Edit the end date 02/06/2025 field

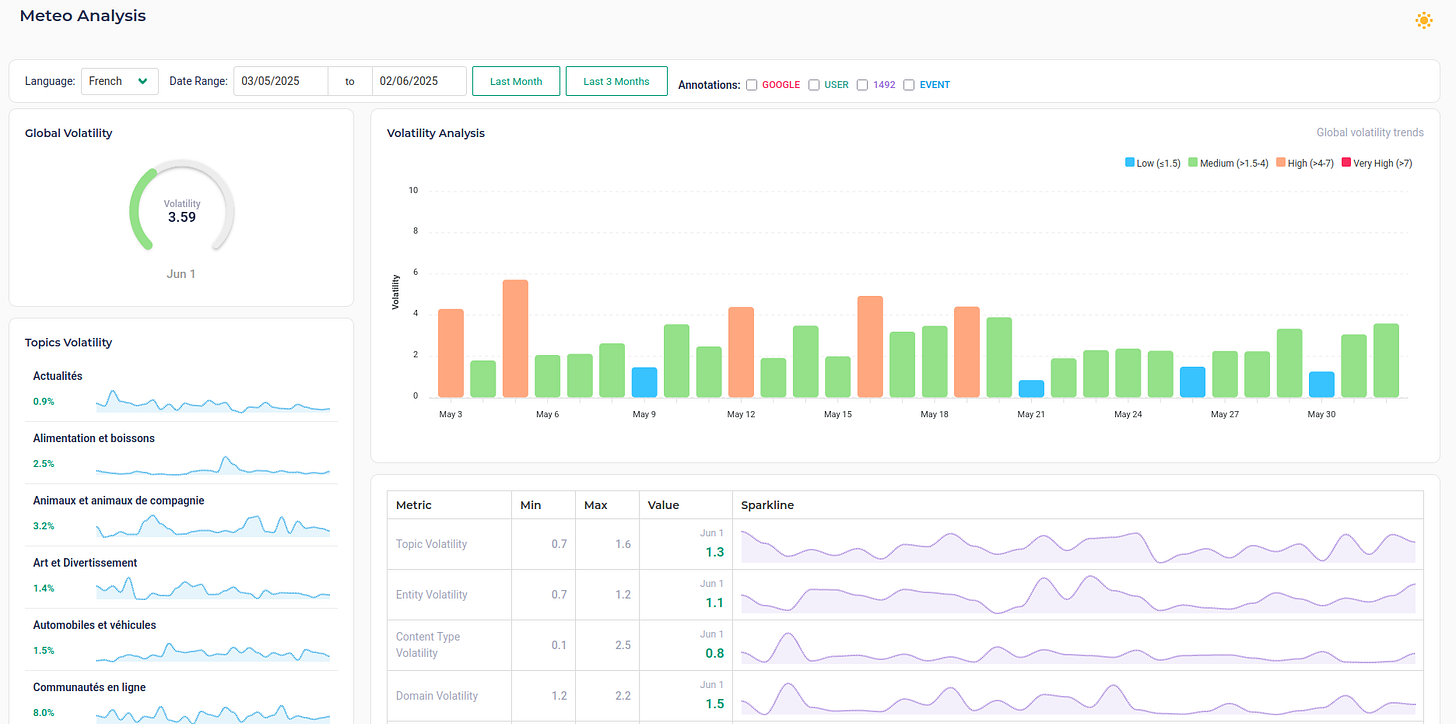[419, 81]
